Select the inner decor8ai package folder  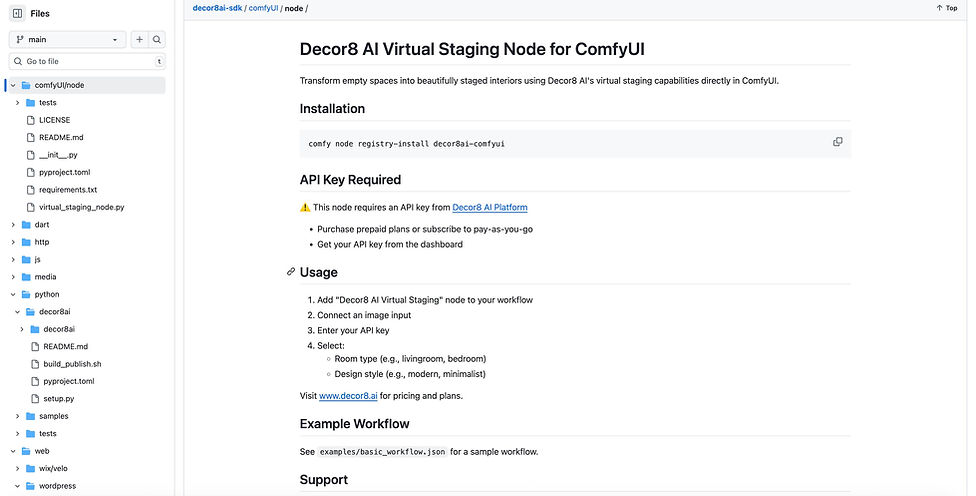pyautogui.click(x=59, y=329)
